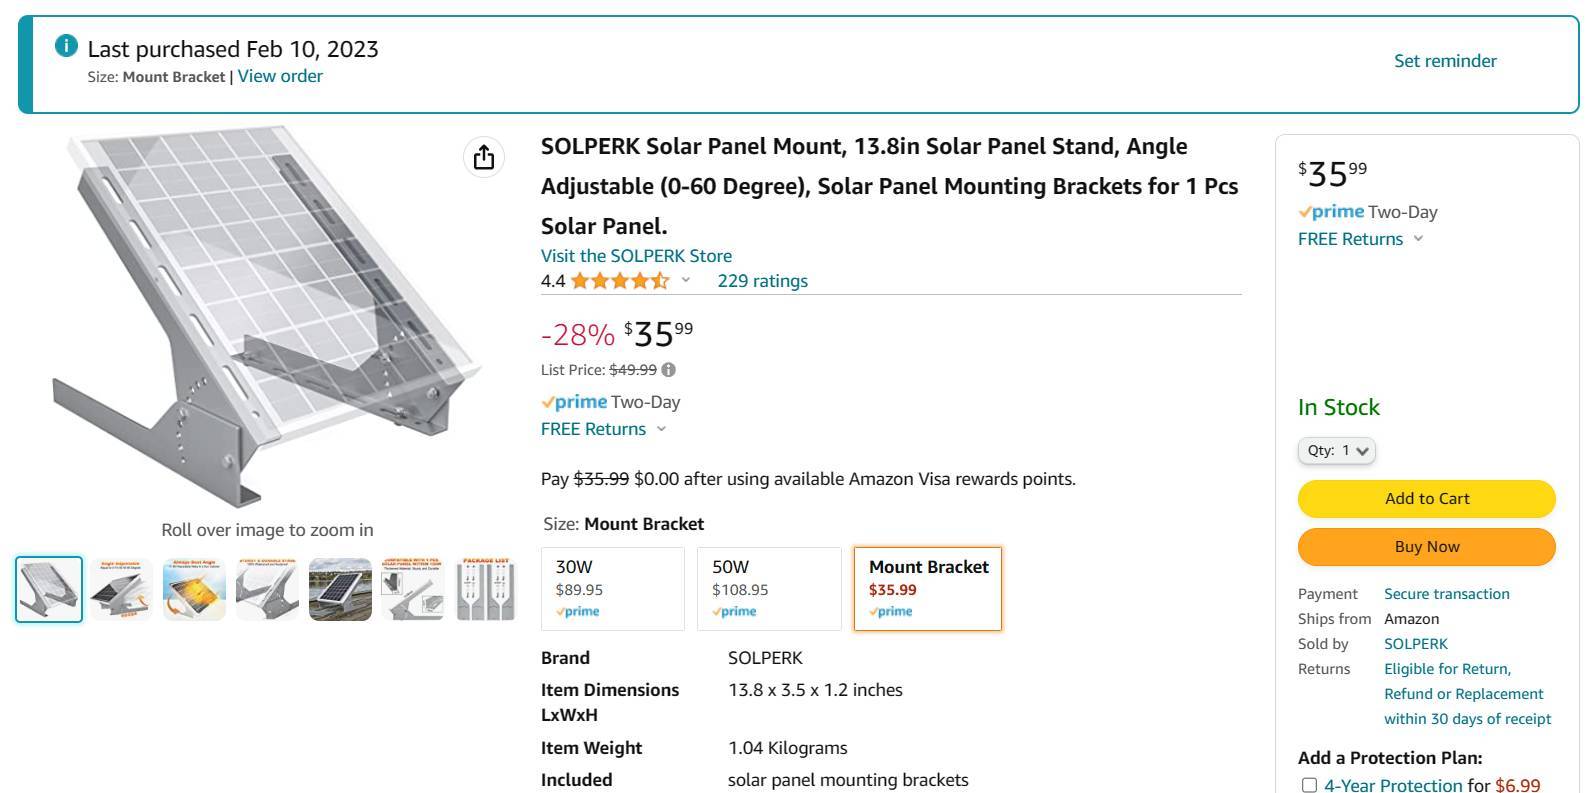The width and height of the screenshot is (1589, 793).
Task: Click the 4.4 star rating stars
Action: [x=618, y=281]
